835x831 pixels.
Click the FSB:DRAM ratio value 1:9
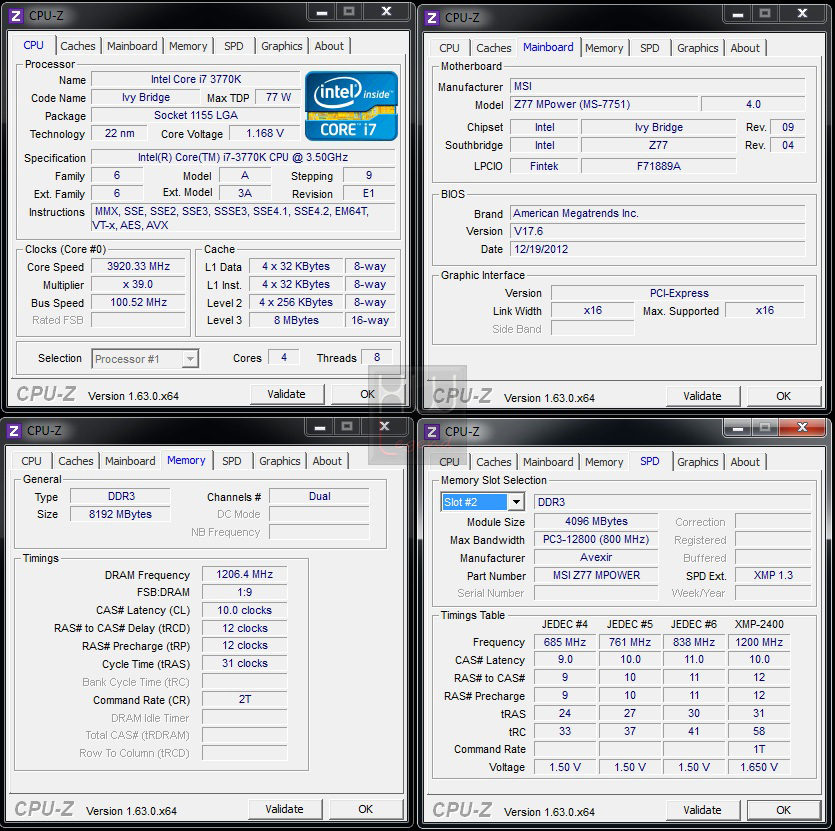pos(244,592)
